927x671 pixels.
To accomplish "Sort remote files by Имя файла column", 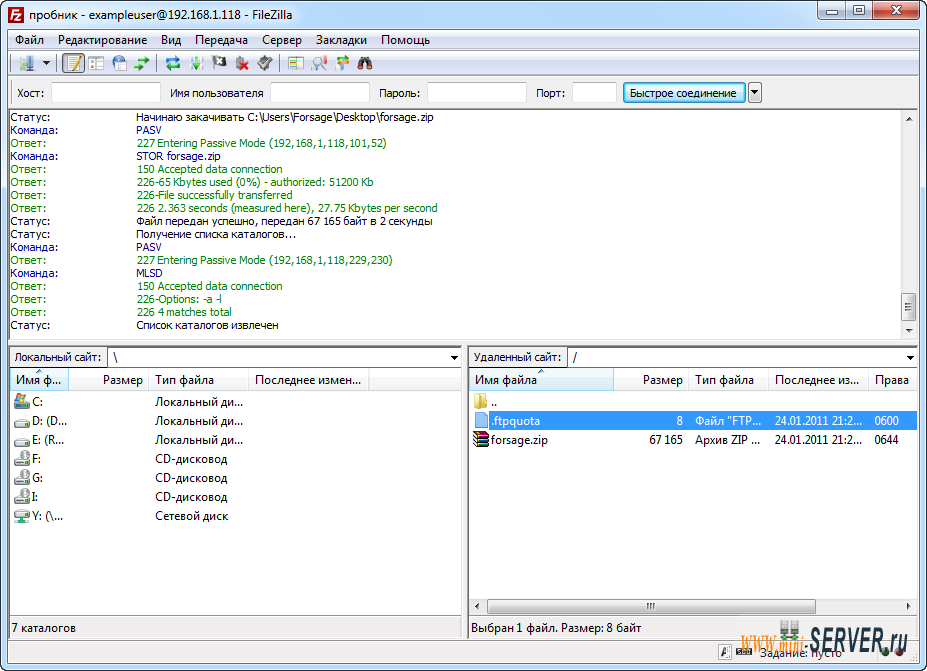I will [x=542, y=380].
